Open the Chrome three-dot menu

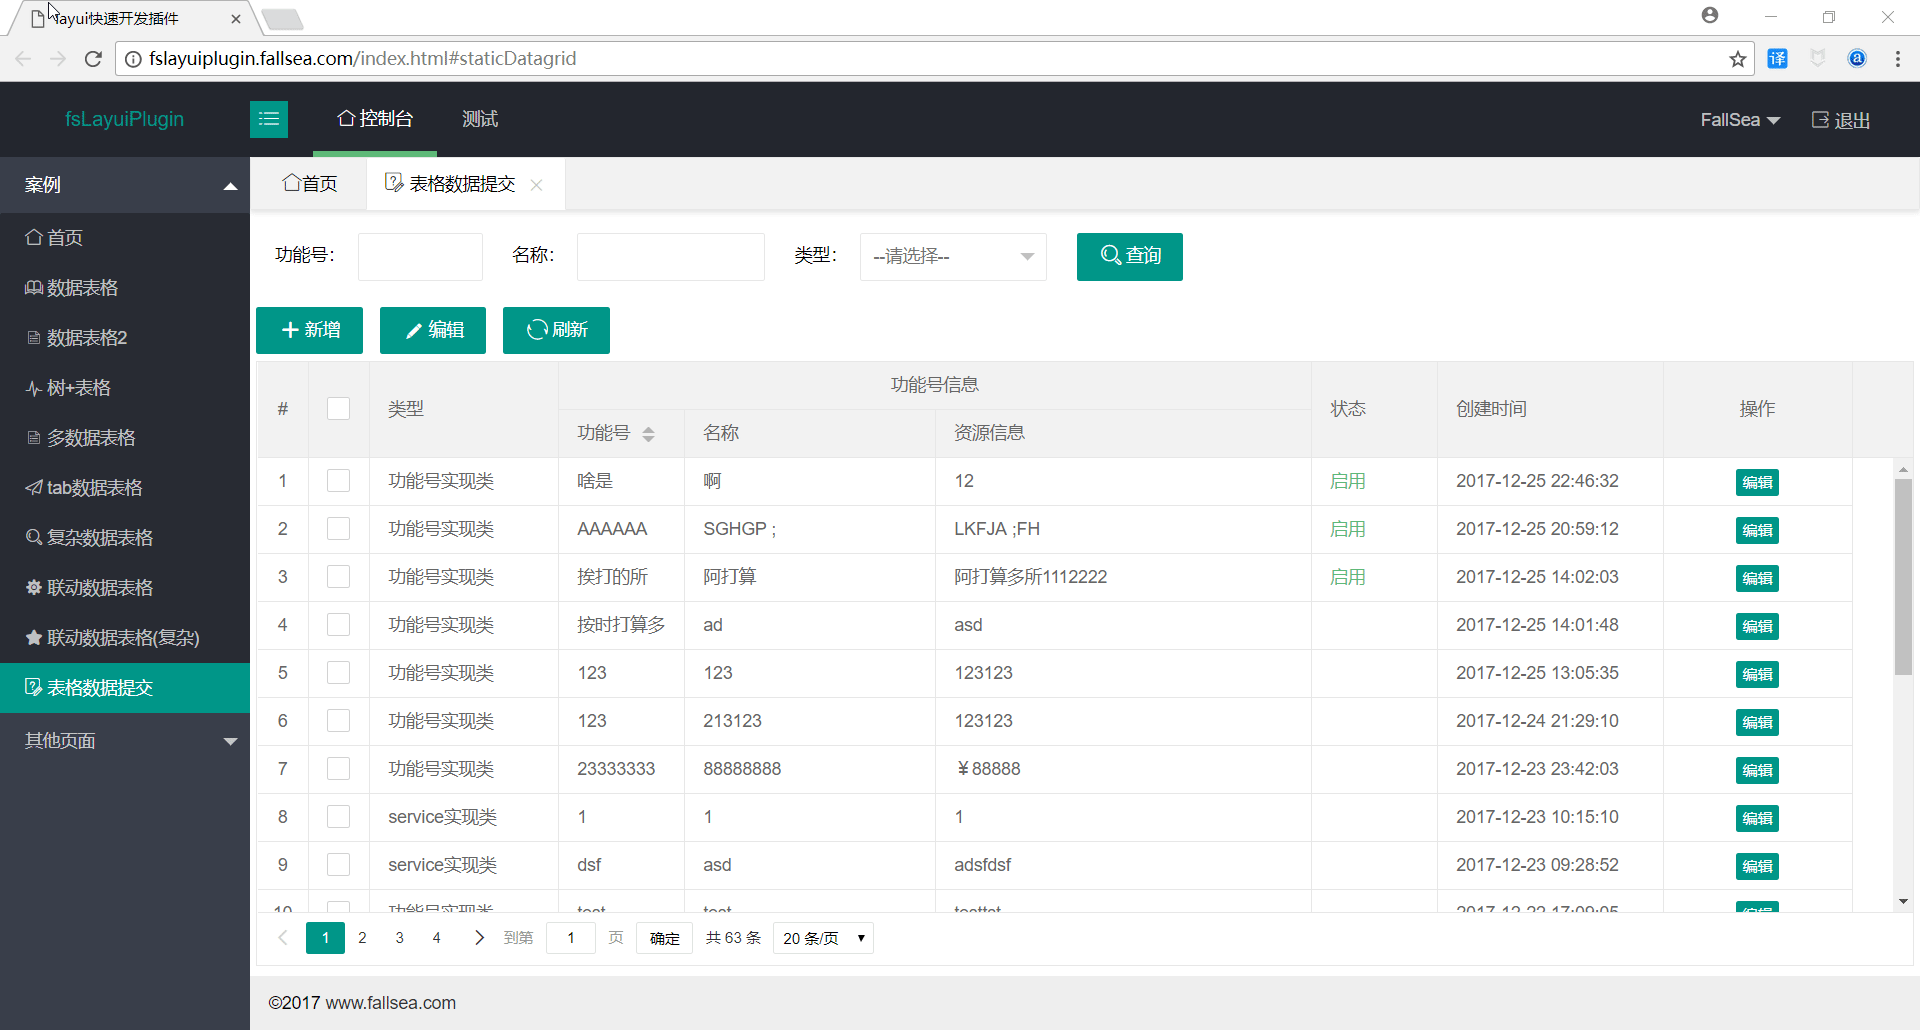coord(1897,59)
